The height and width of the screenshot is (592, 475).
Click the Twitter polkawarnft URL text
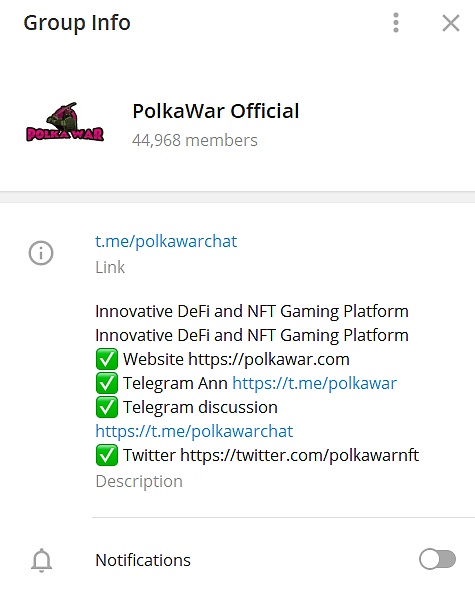[300, 455]
